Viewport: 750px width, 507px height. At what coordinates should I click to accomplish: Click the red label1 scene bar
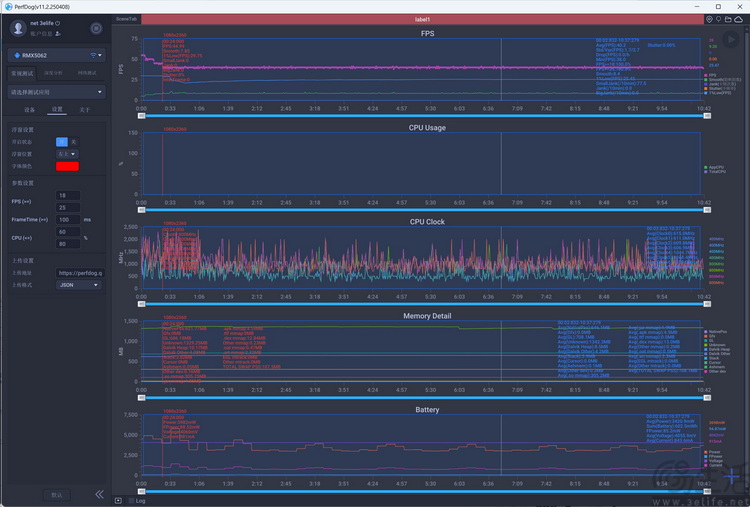point(422,20)
